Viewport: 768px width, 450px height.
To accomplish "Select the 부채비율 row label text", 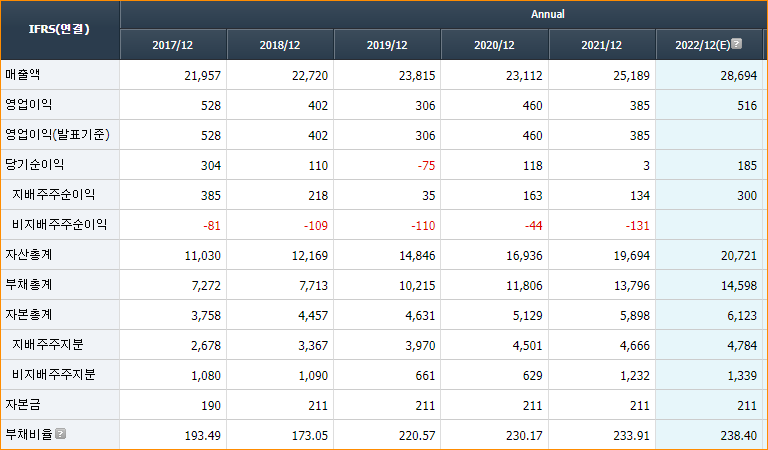I will click(28, 434).
